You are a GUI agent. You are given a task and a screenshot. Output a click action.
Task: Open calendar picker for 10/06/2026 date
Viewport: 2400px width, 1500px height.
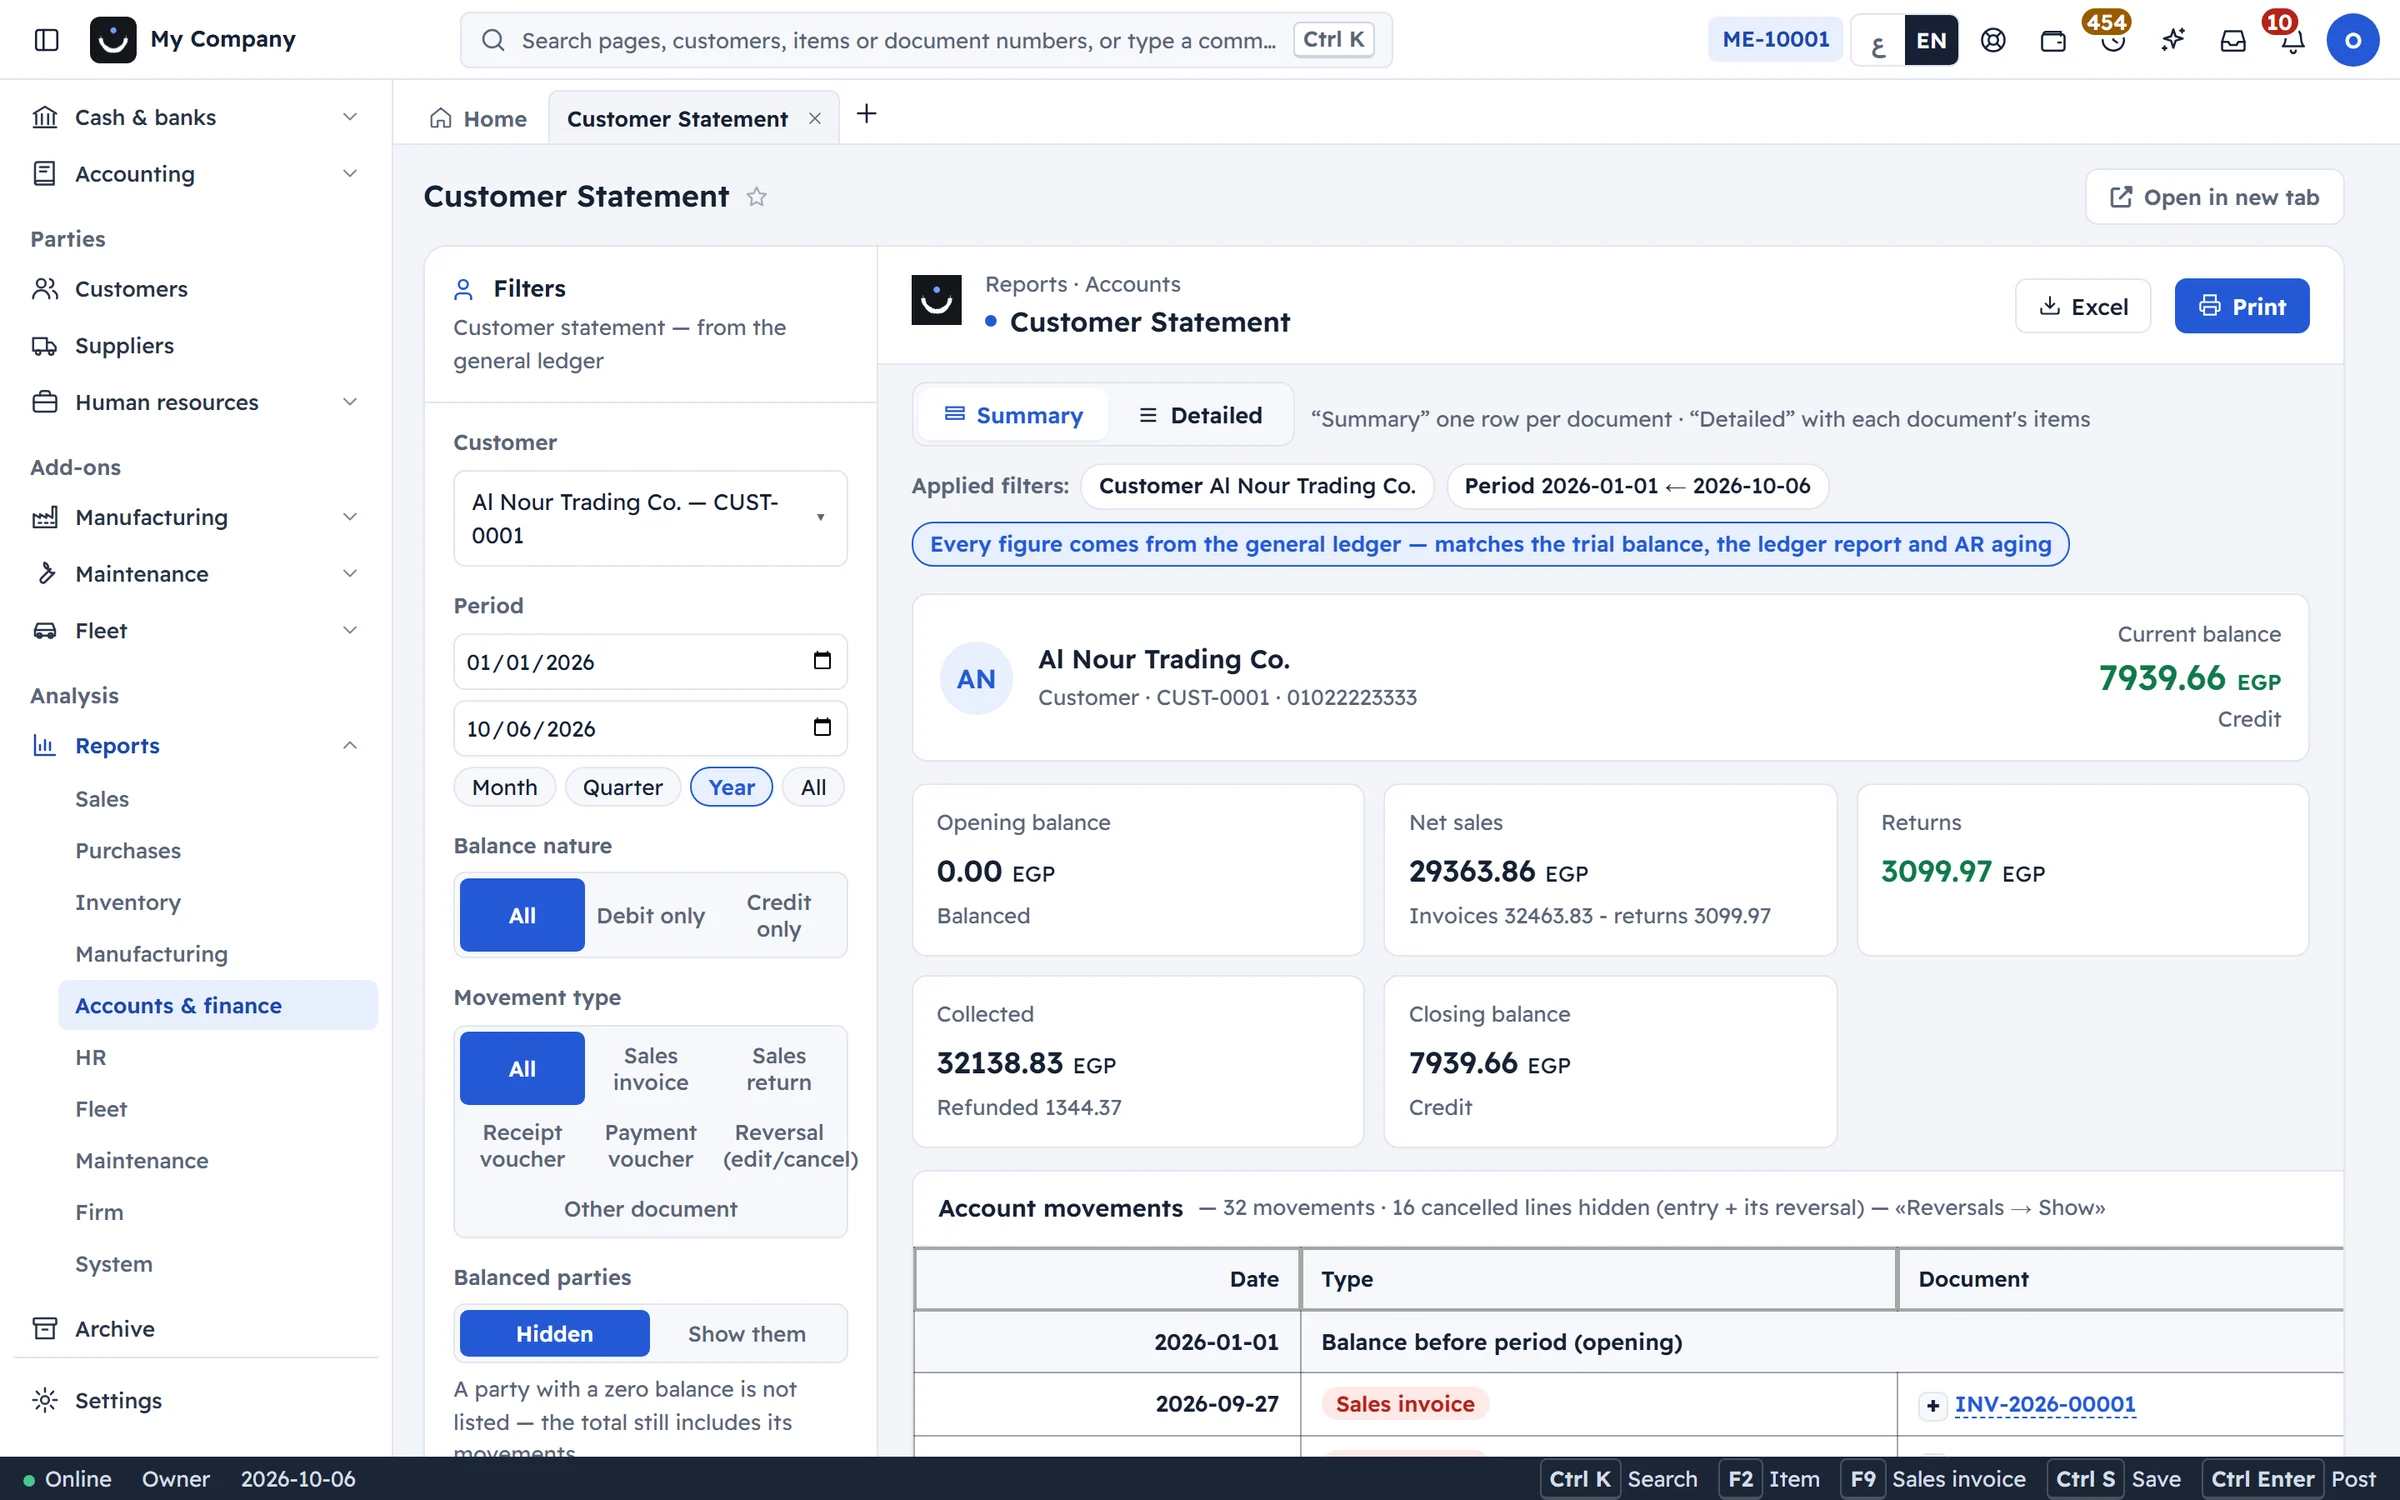[822, 727]
